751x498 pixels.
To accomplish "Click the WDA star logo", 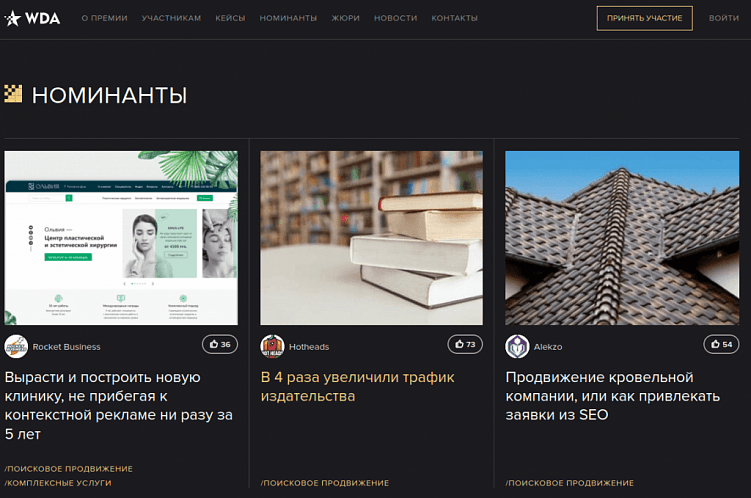I will pyautogui.click(x=32, y=18).
